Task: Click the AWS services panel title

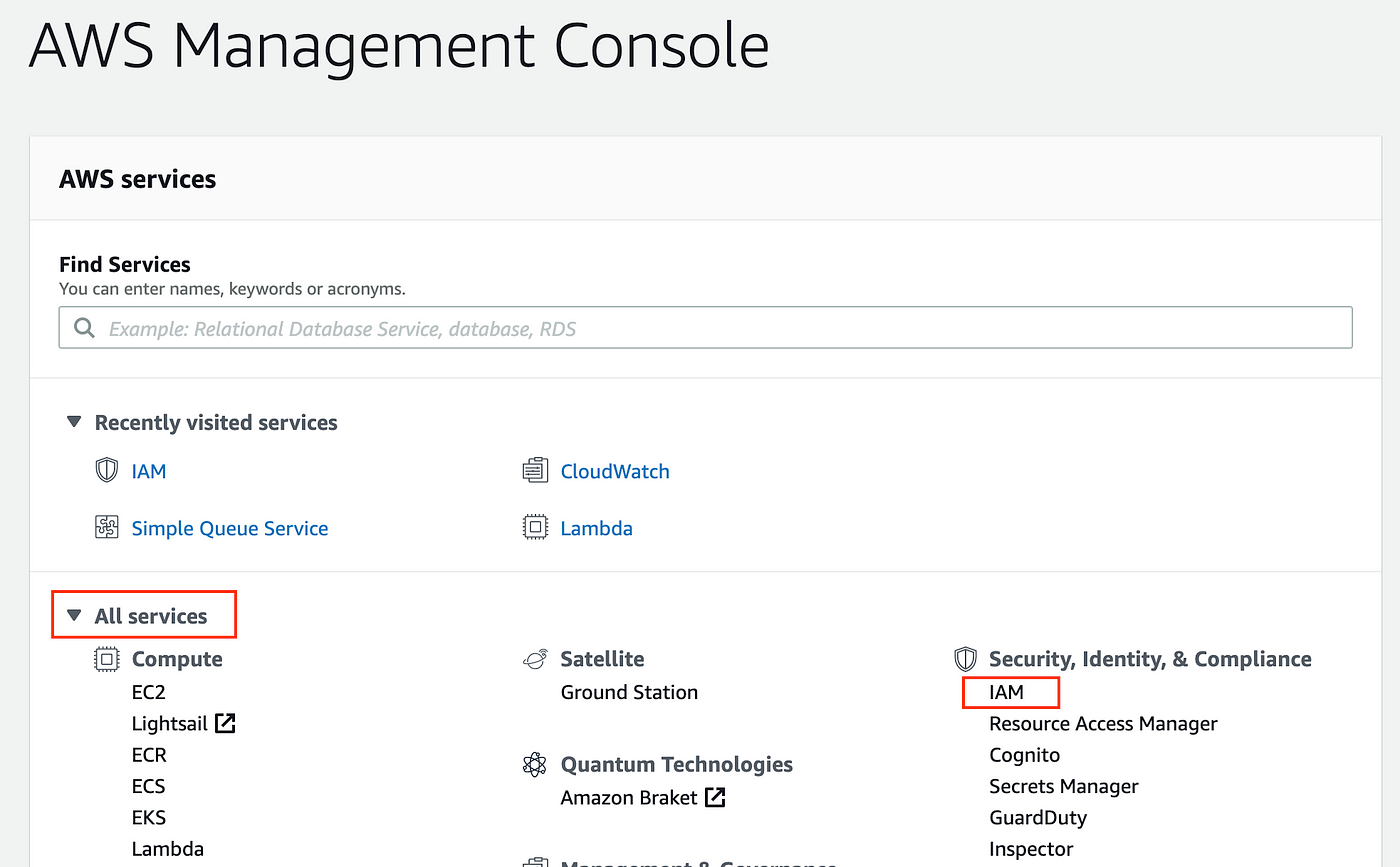Action: click(x=138, y=179)
